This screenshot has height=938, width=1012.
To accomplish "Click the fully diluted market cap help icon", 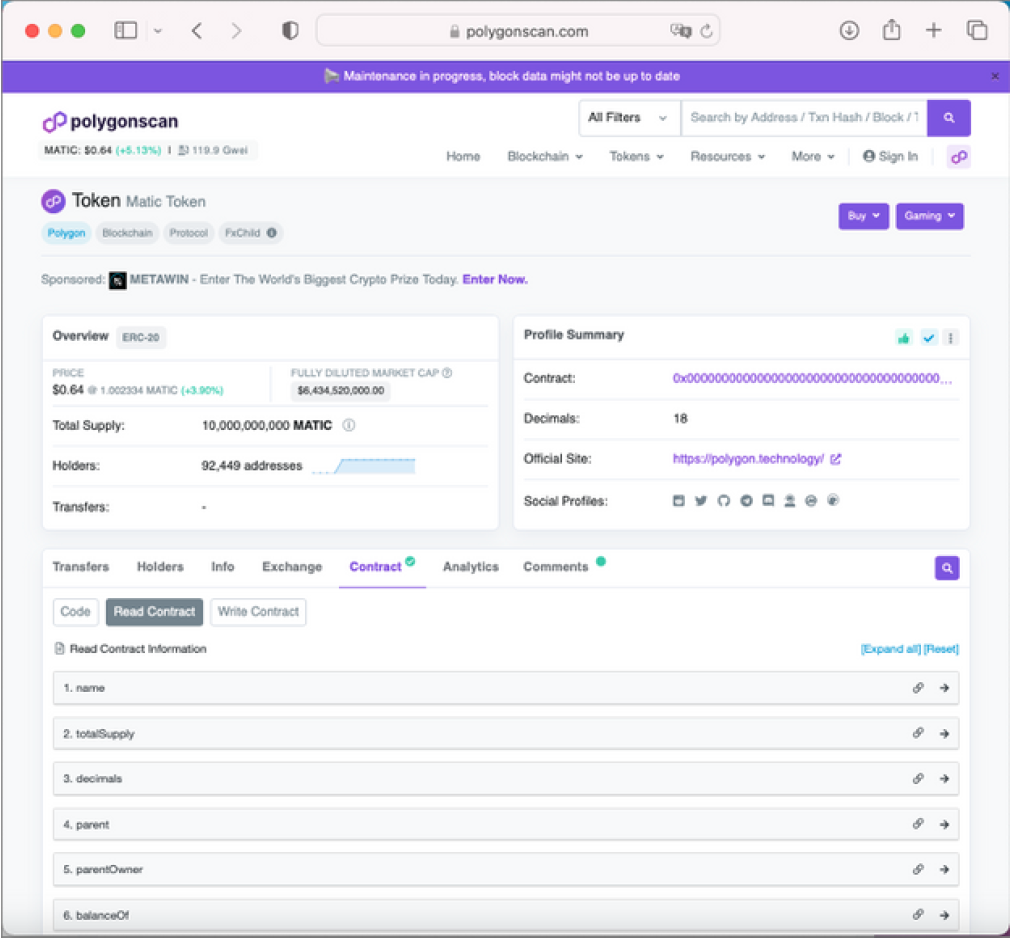I will tap(447, 373).
